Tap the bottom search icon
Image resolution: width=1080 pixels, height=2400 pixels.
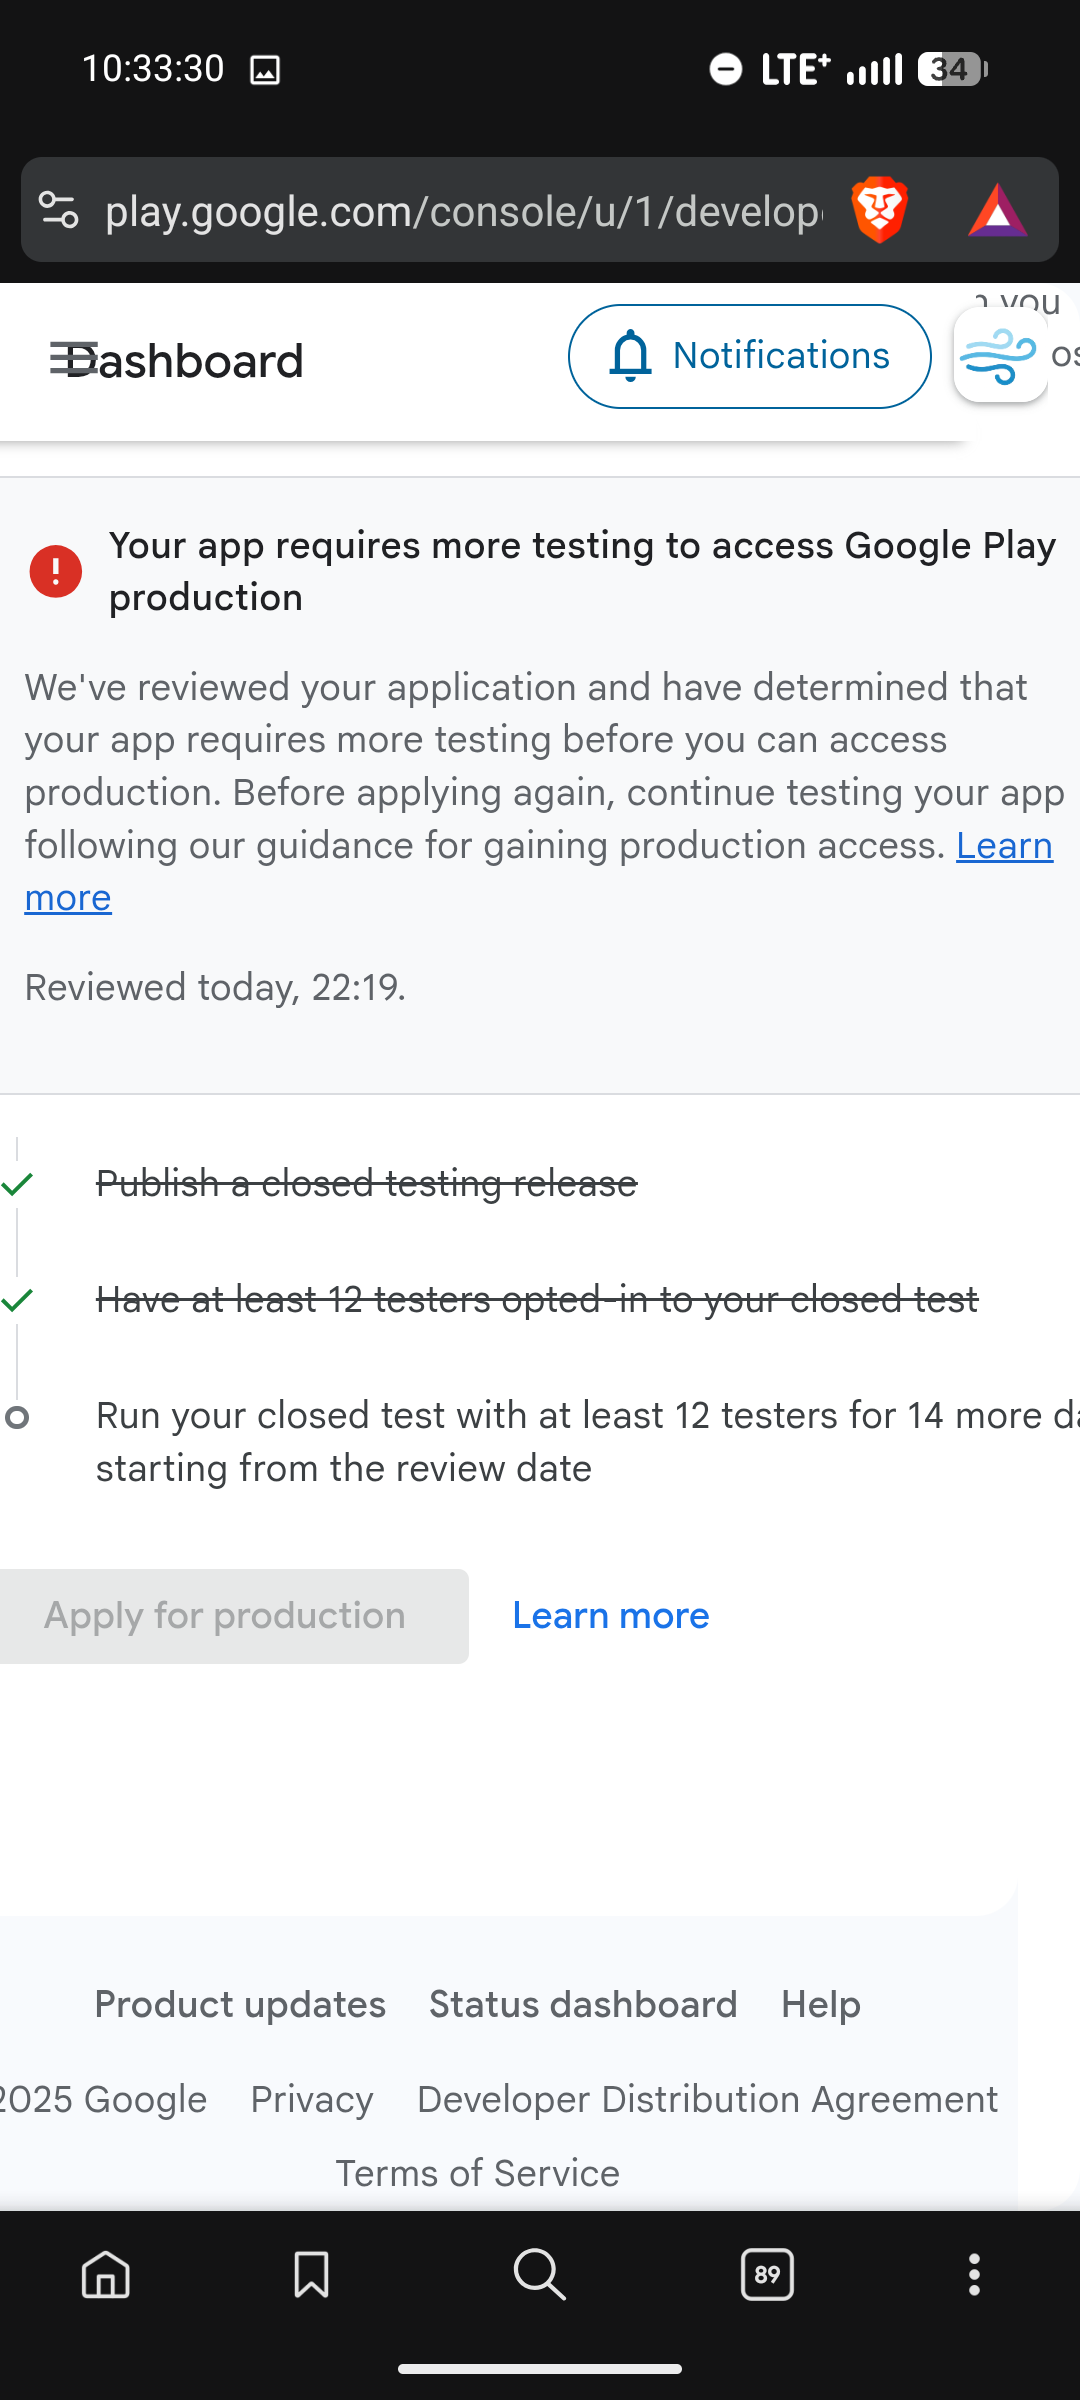[540, 2275]
